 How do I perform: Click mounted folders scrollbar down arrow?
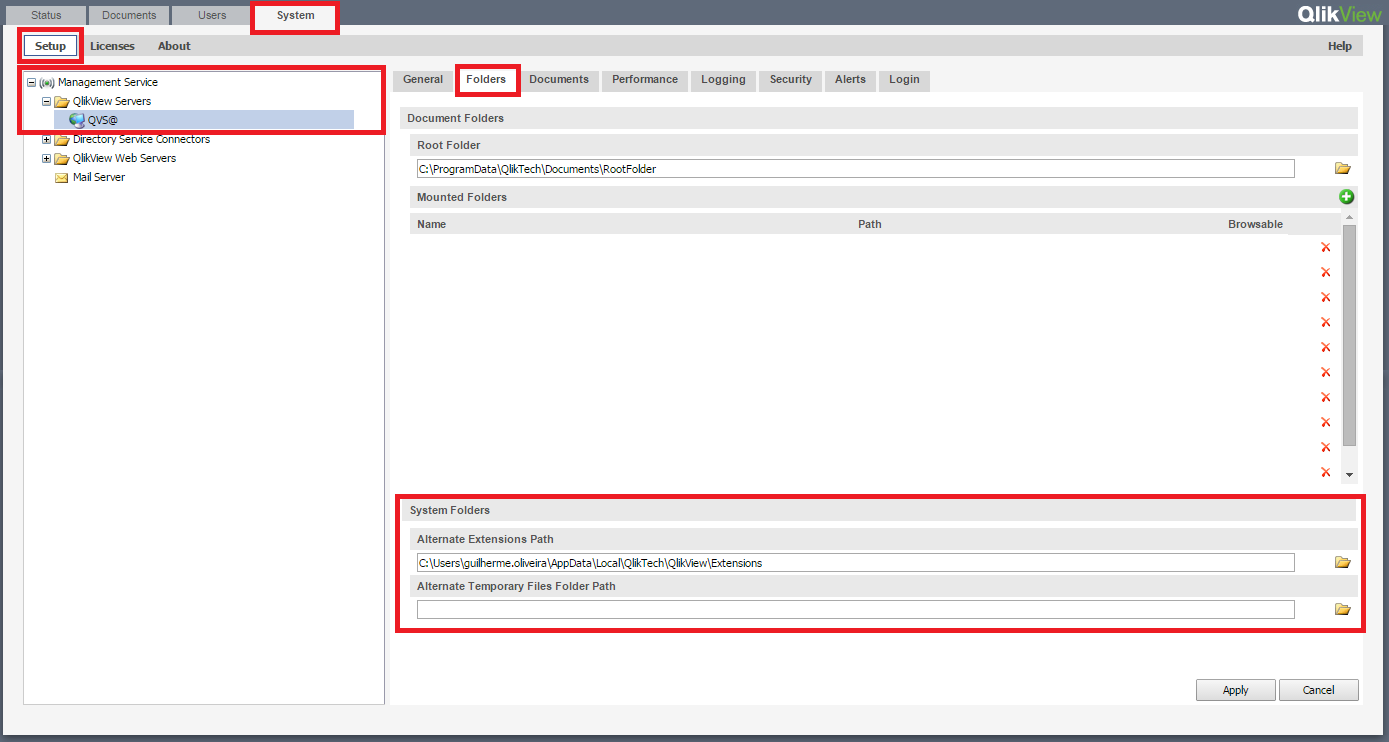pyautogui.click(x=1349, y=475)
